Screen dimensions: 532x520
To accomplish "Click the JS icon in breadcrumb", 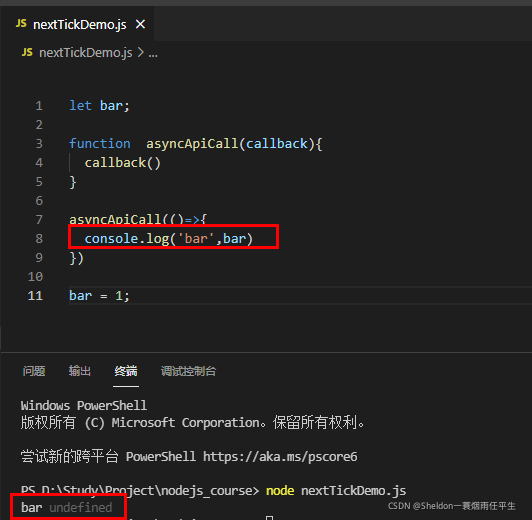I will click(x=27, y=52).
